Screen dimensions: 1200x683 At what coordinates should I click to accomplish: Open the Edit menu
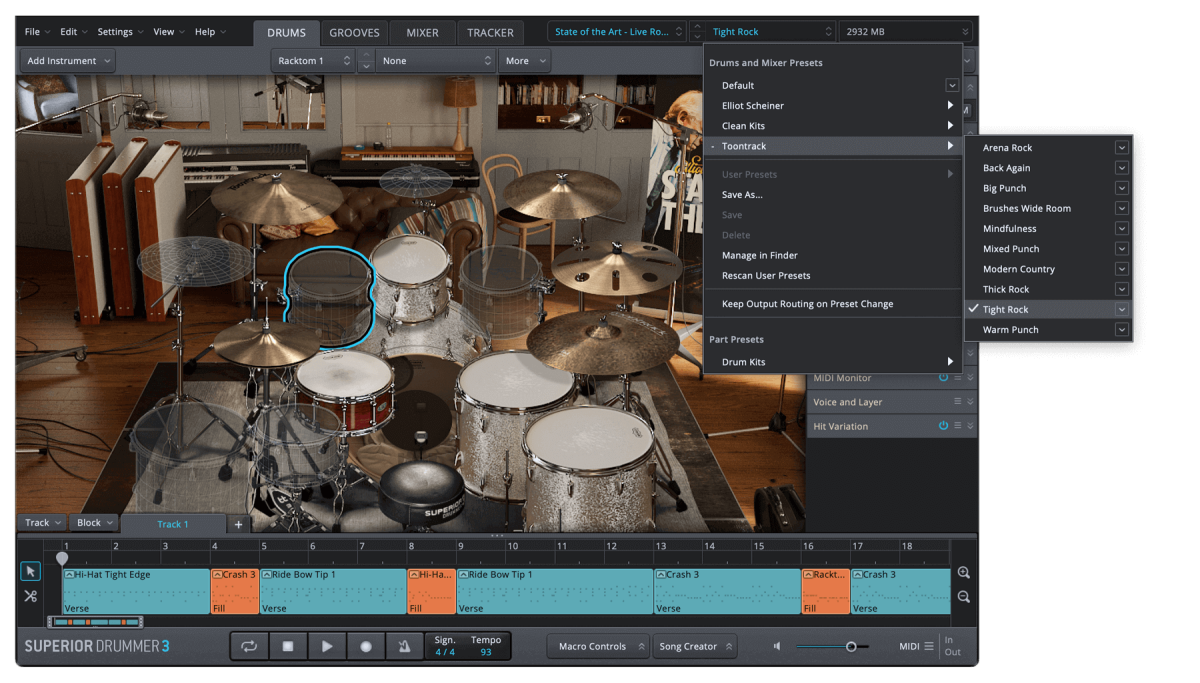tap(73, 32)
